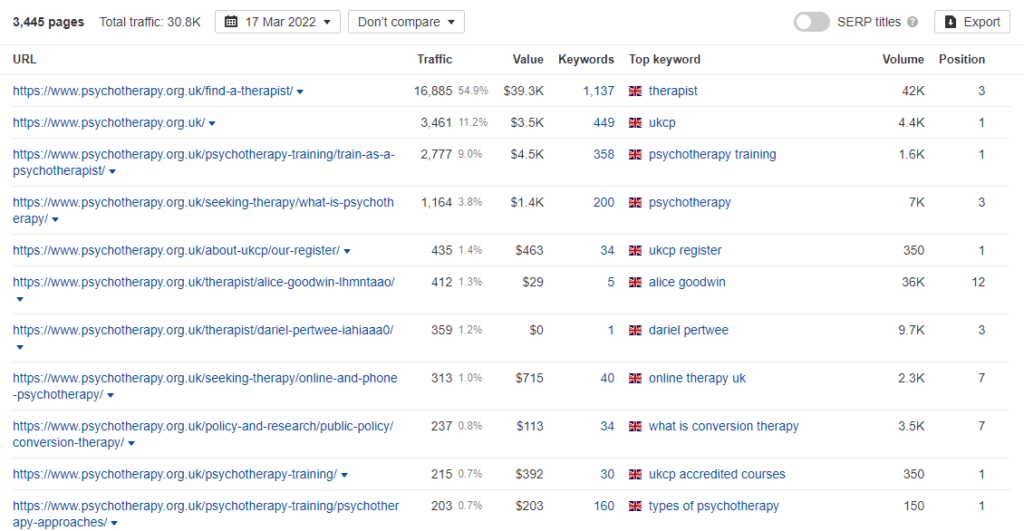Sort by the Position column header
1024x531 pixels.
[961, 59]
